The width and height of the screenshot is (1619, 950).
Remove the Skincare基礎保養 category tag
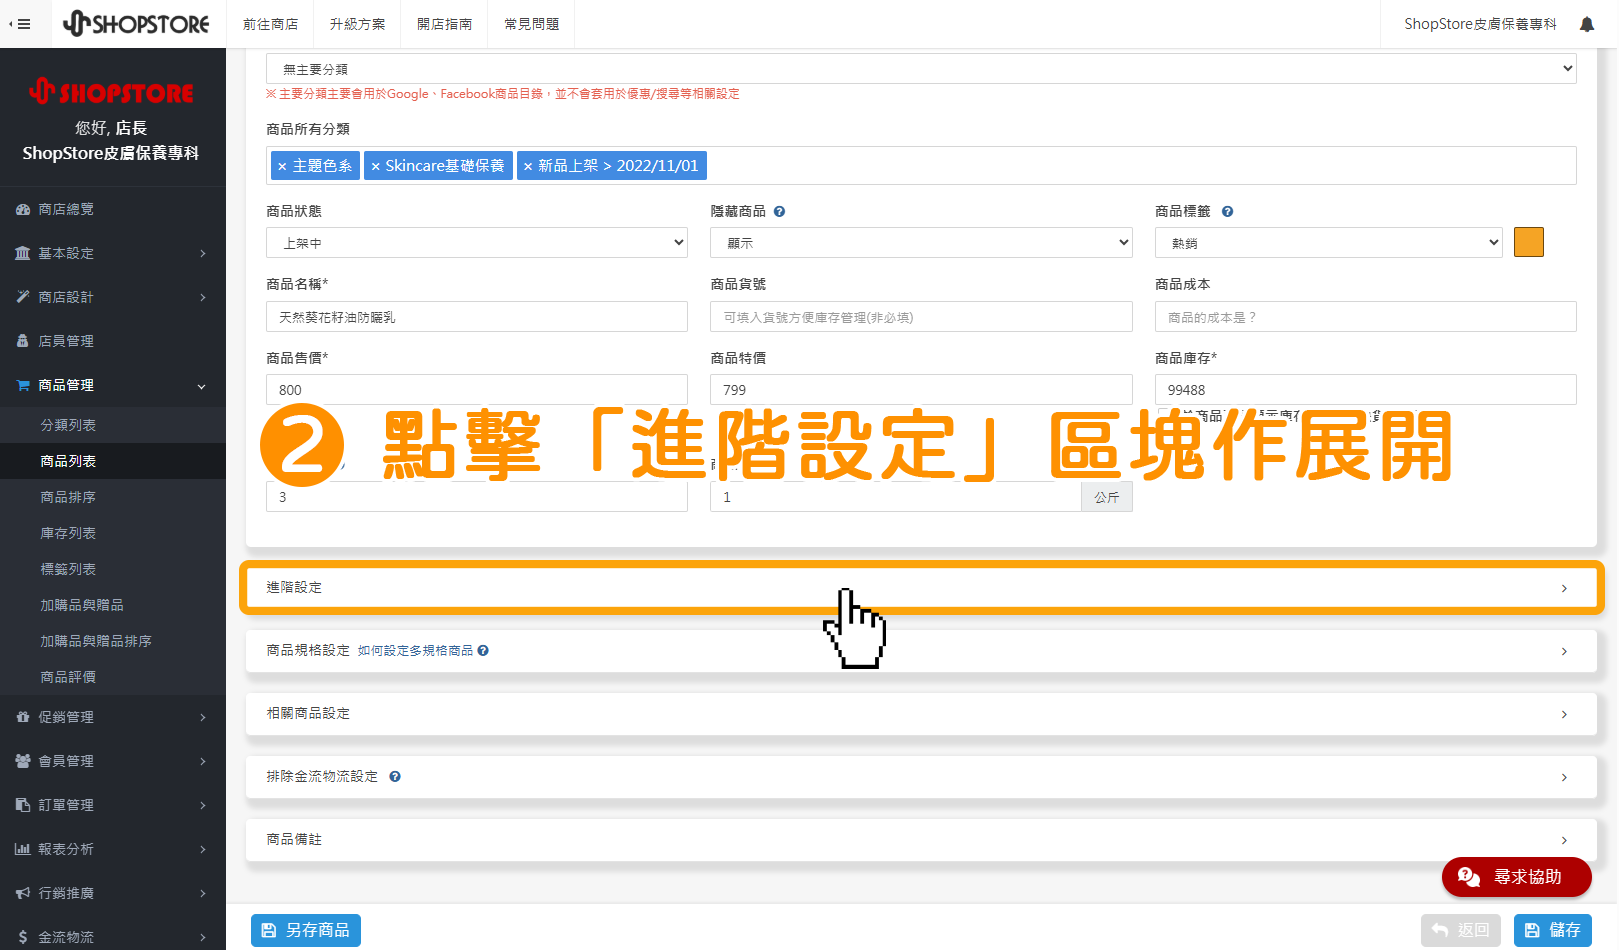(x=376, y=166)
